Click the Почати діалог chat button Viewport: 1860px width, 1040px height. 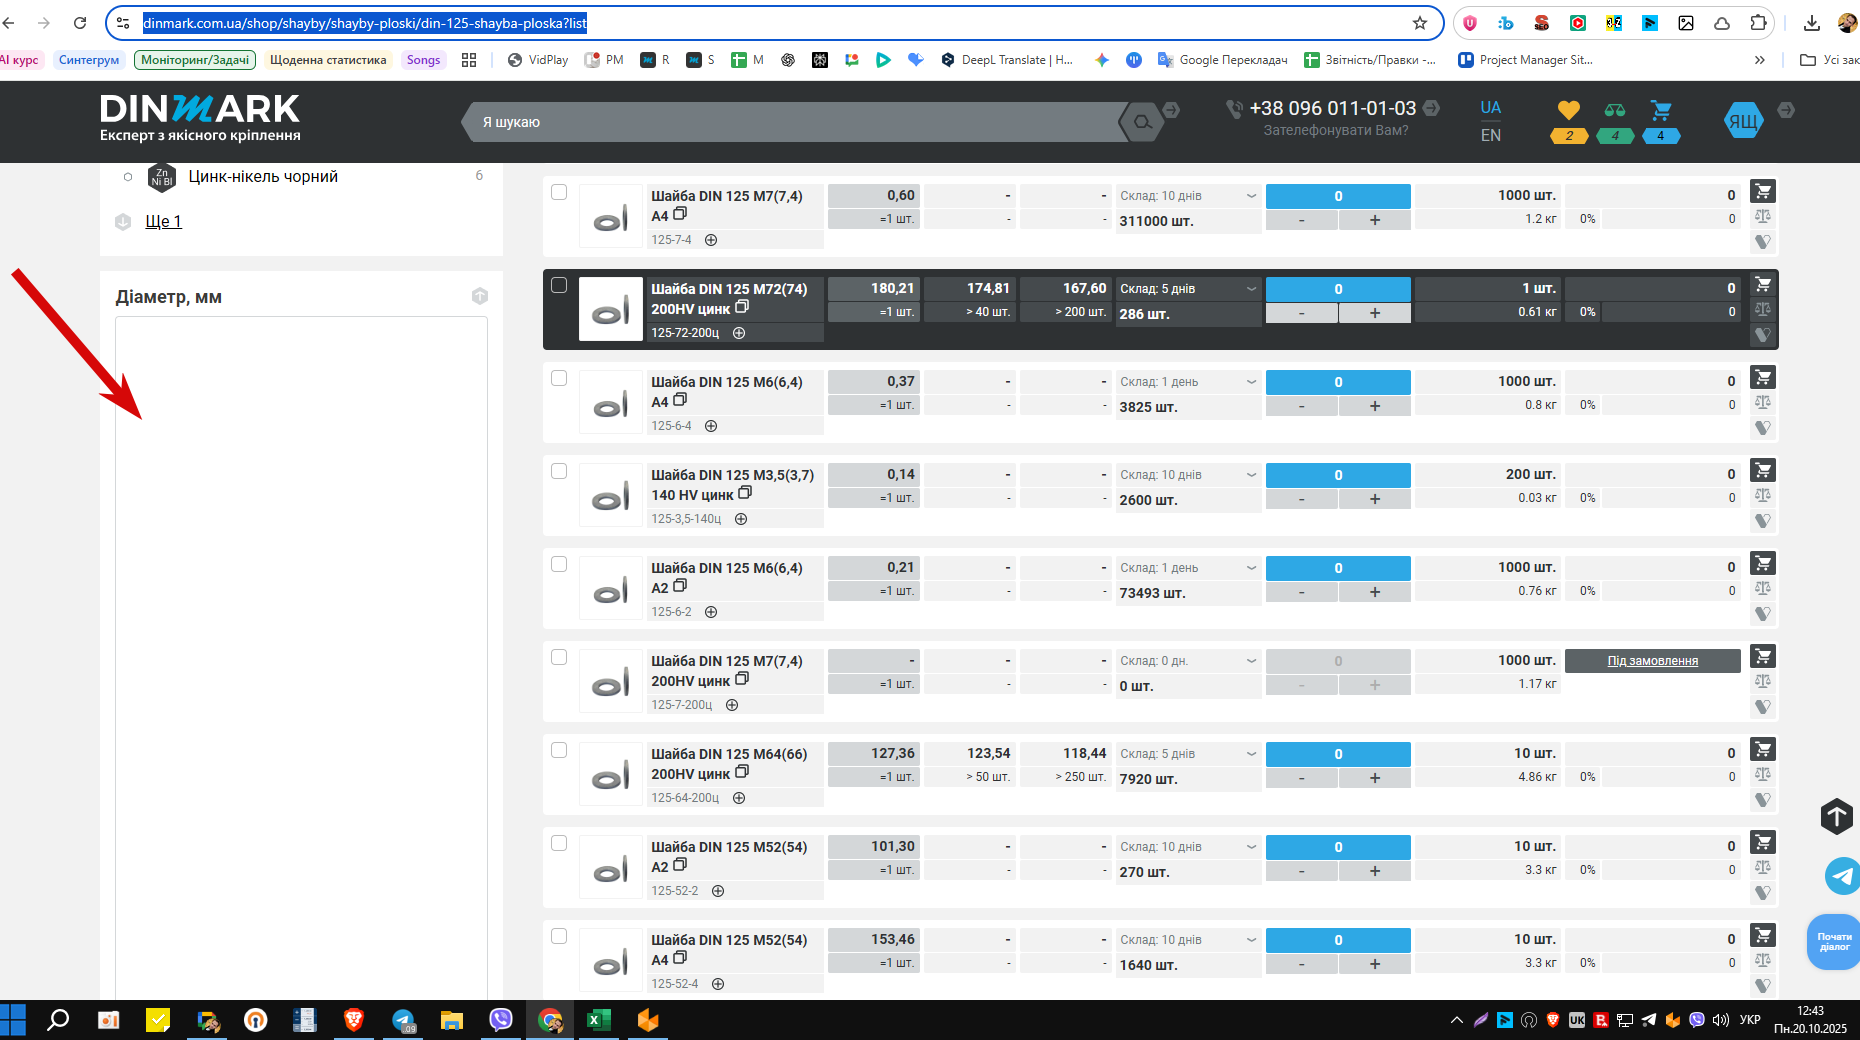[x=1834, y=942]
